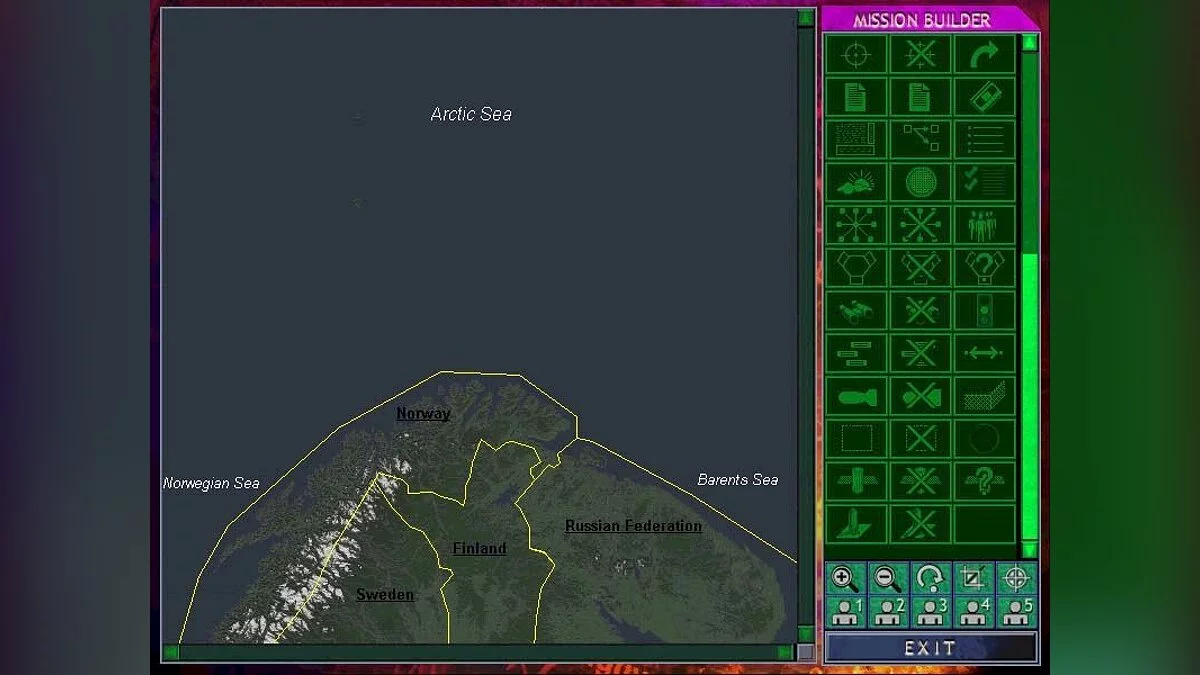Select the crossed-out dashed rectangle icon
This screenshot has height=675, width=1200.
point(920,438)
